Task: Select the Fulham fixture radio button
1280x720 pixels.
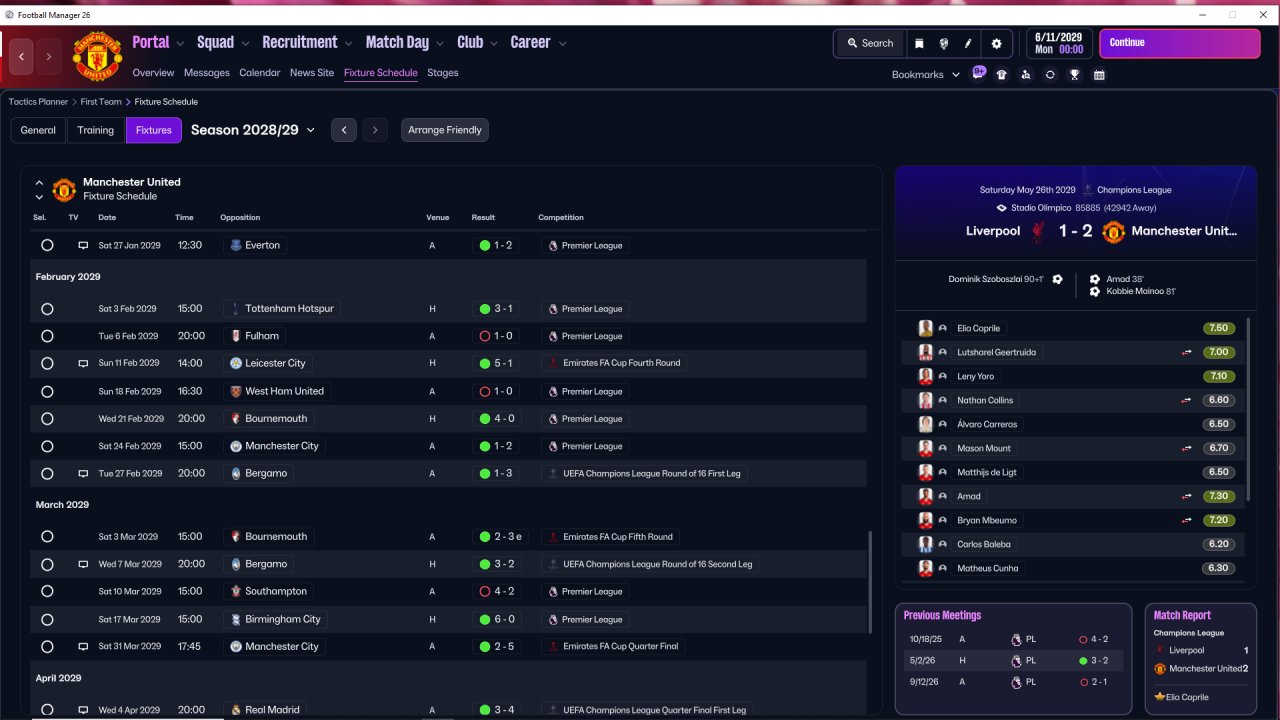Action: (47, 336)
